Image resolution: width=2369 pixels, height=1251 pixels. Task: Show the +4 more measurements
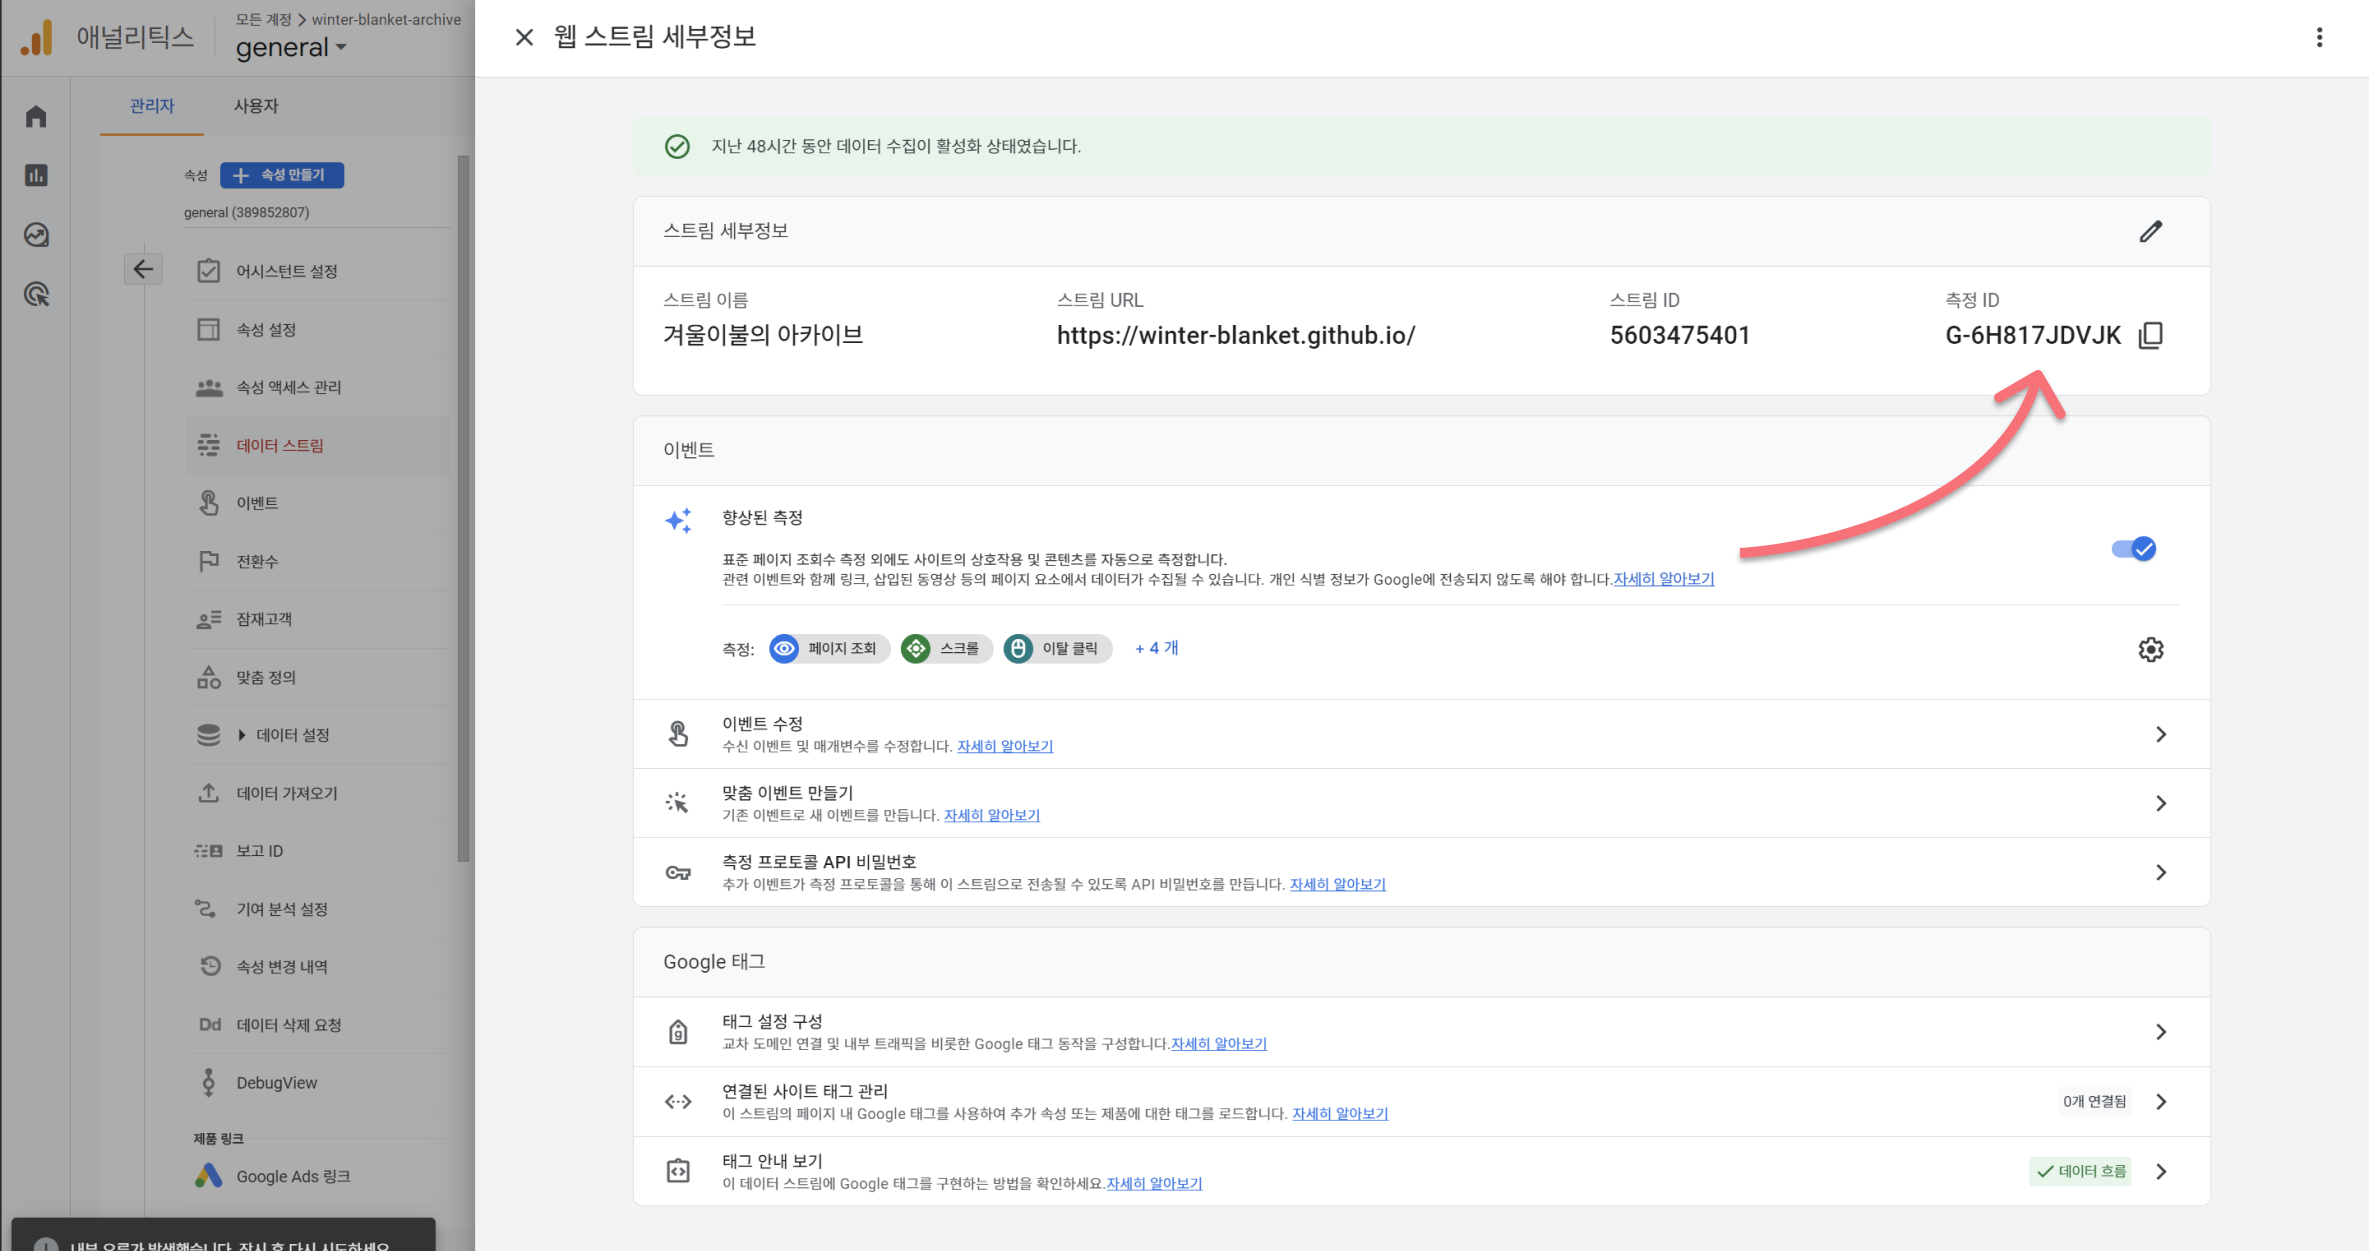(x=1156, y=648)
